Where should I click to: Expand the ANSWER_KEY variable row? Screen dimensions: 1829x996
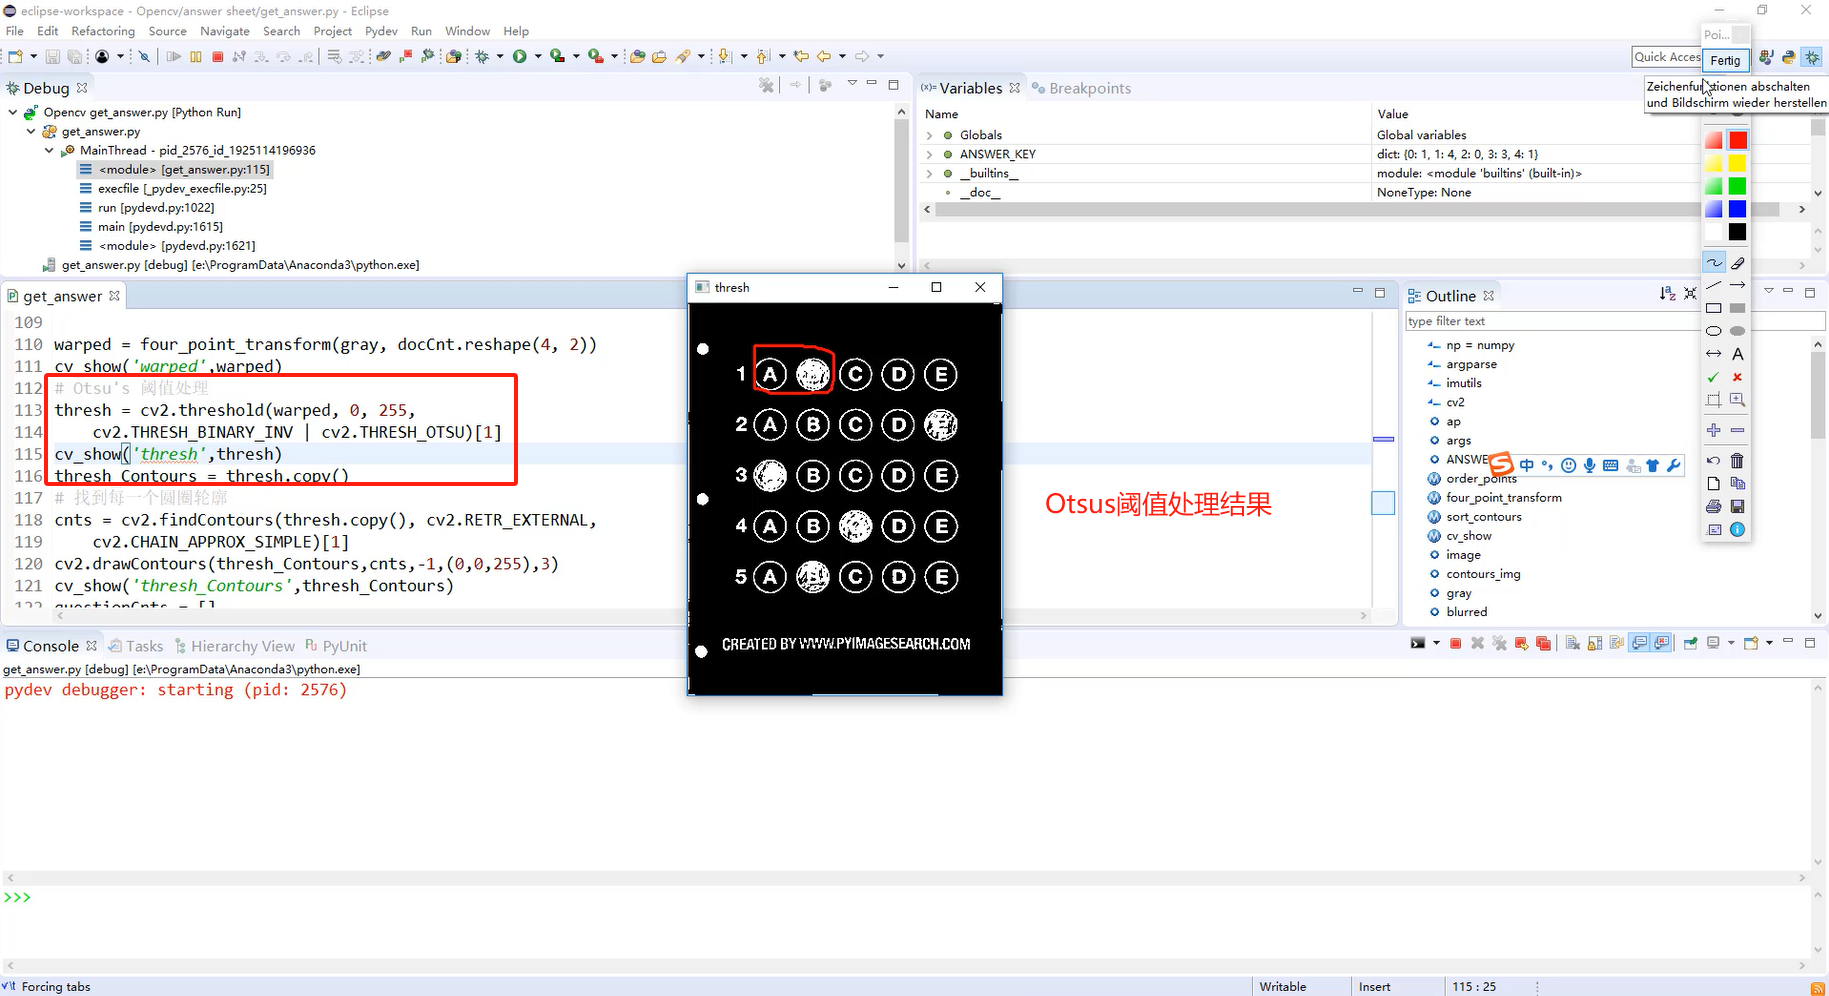click(x=929, y=154)
